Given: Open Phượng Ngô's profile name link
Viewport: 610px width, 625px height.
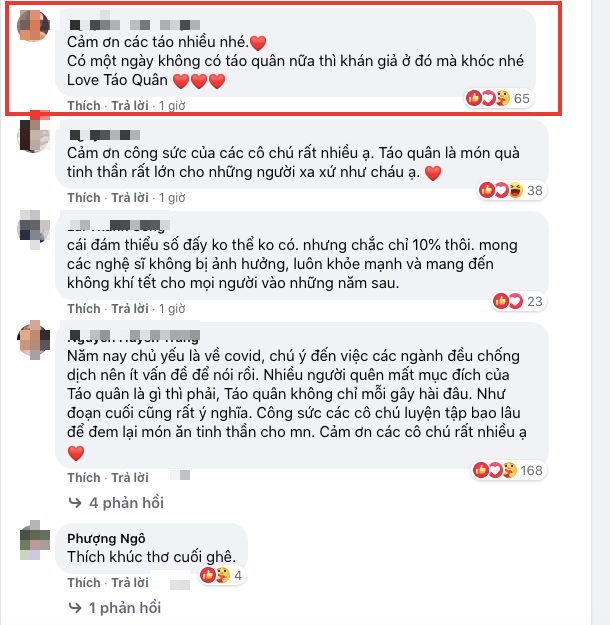Looking at the screenshot, I should click(106, 538).
